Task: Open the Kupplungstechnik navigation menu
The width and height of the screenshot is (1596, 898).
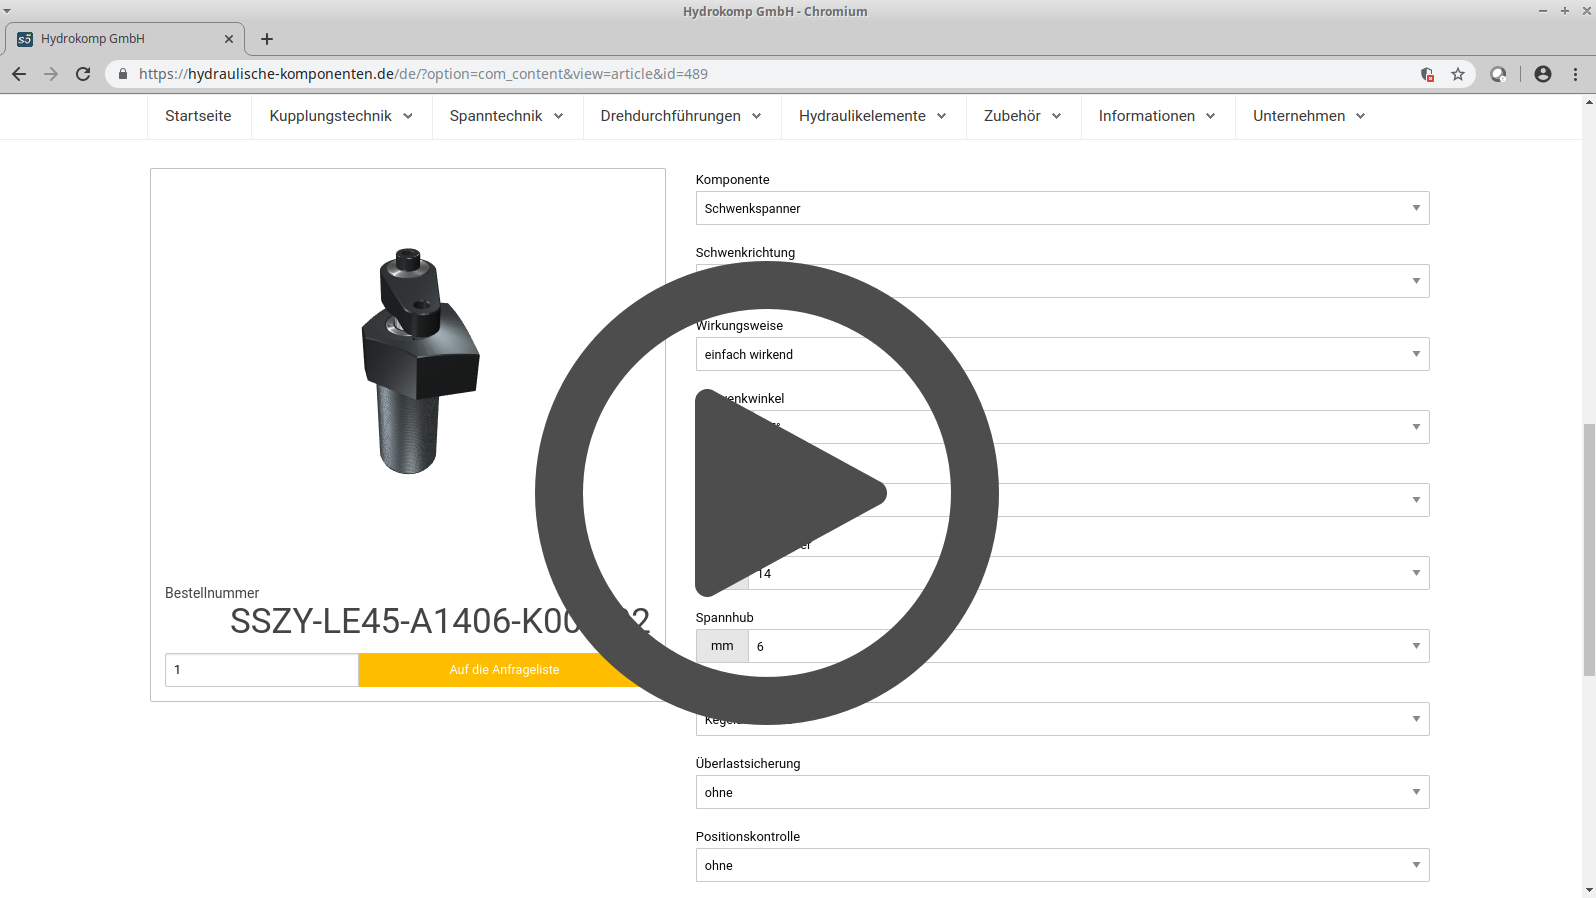Action: point(341,116)
